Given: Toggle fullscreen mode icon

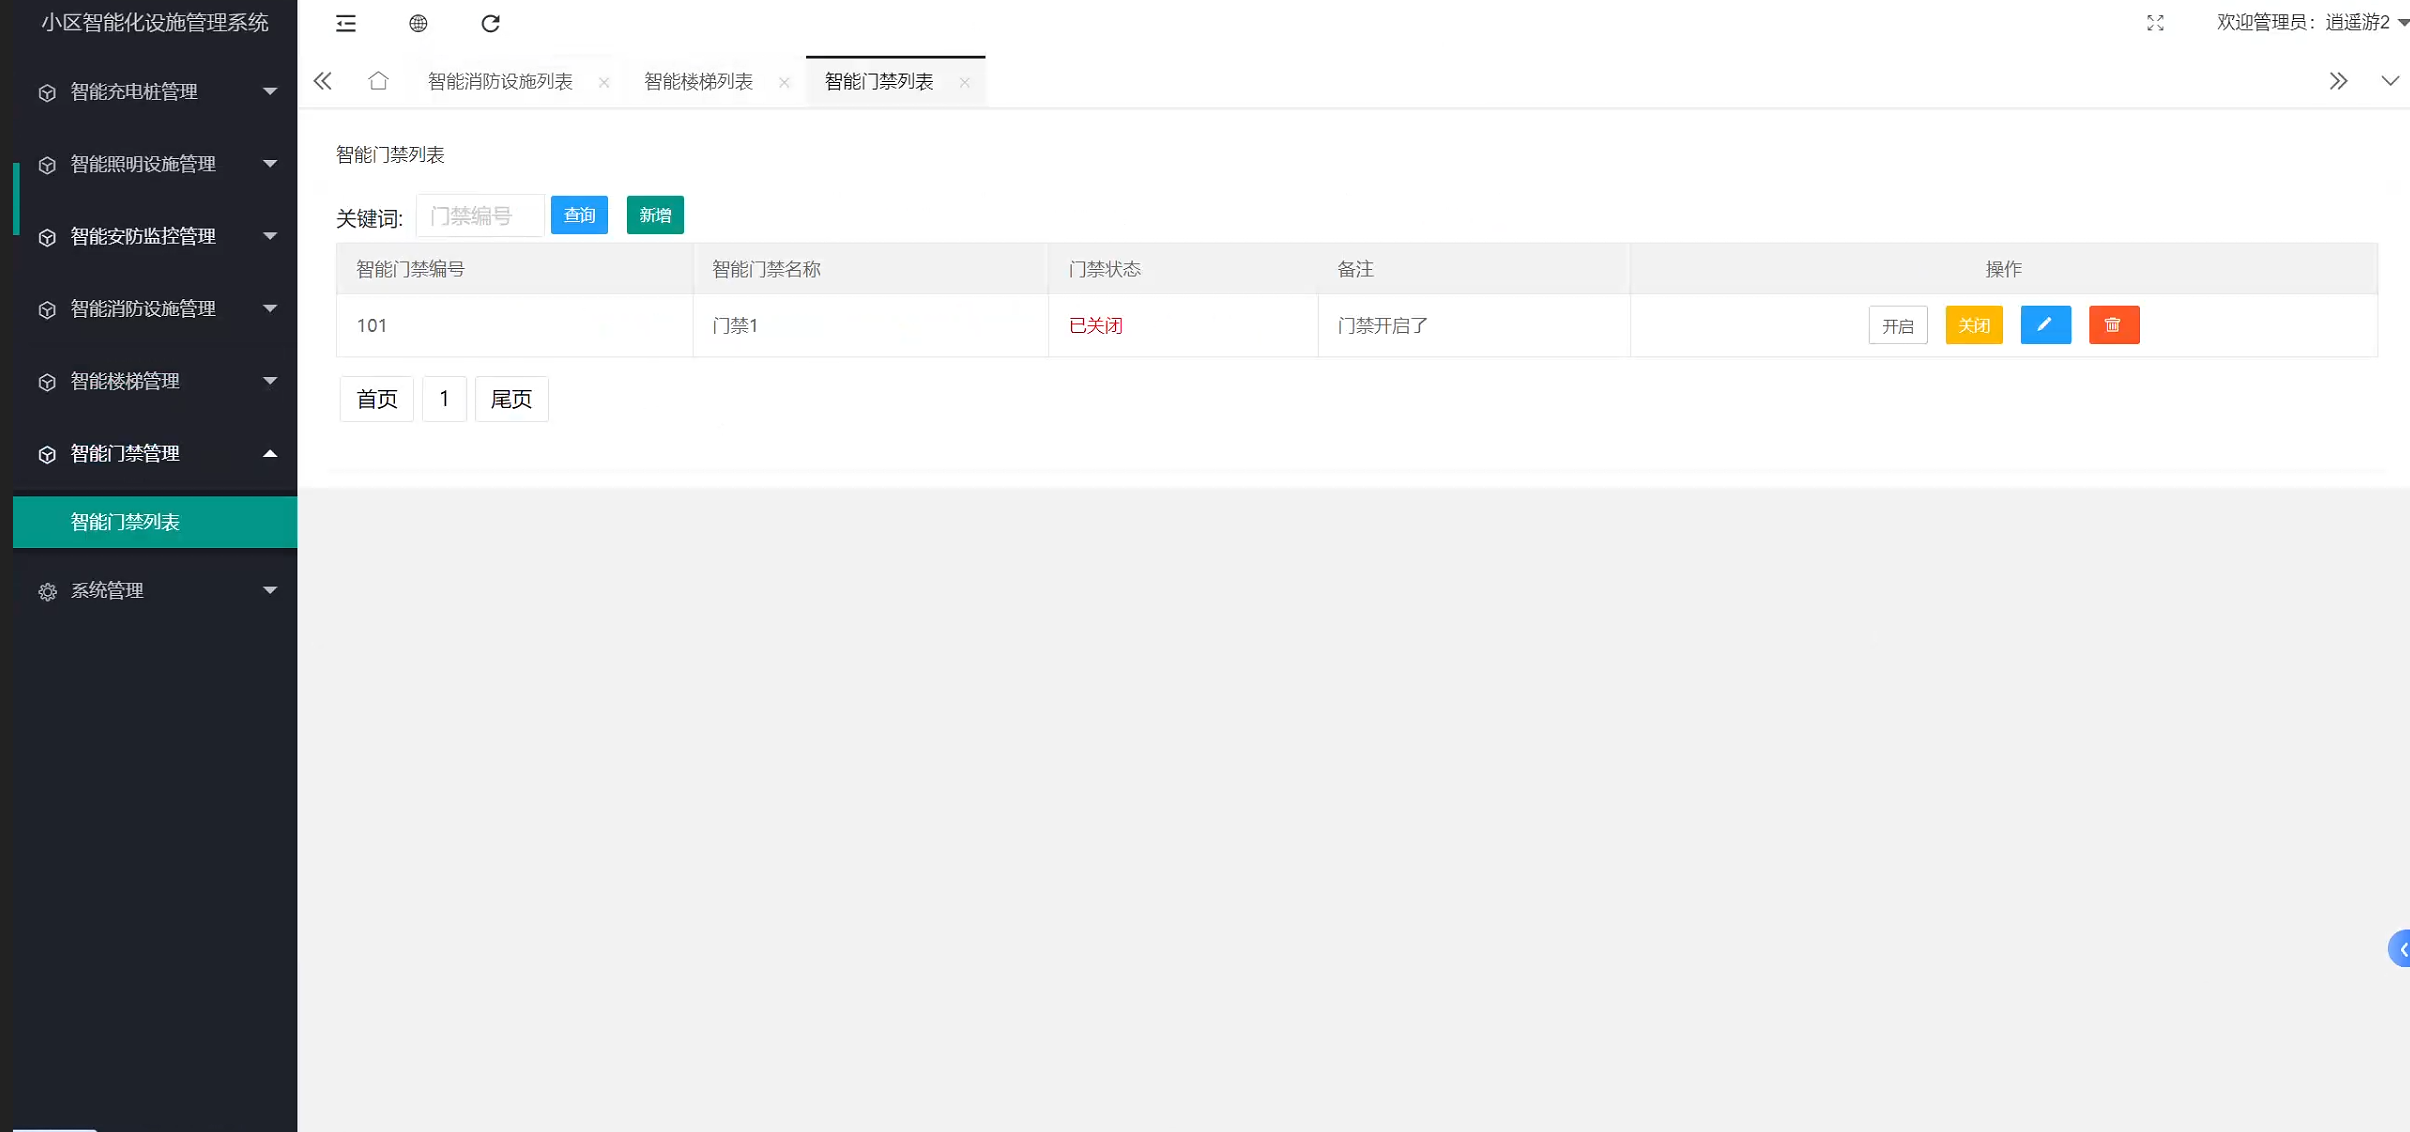Looking at the screenshot, I should [x=2155, y=23].
